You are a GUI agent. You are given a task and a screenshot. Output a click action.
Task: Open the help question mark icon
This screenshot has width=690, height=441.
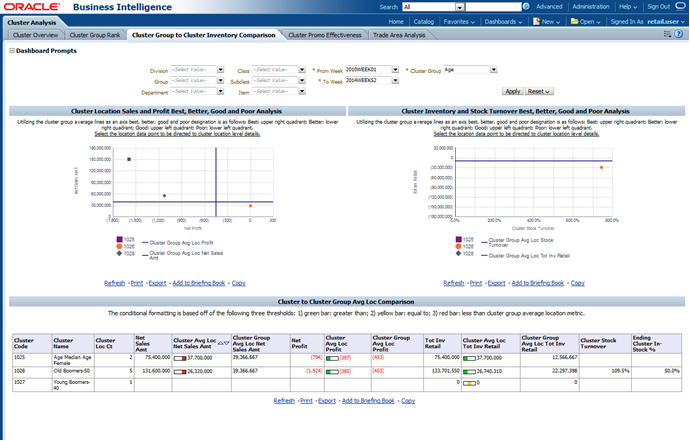pyautogui.click(x=679, y=34)
